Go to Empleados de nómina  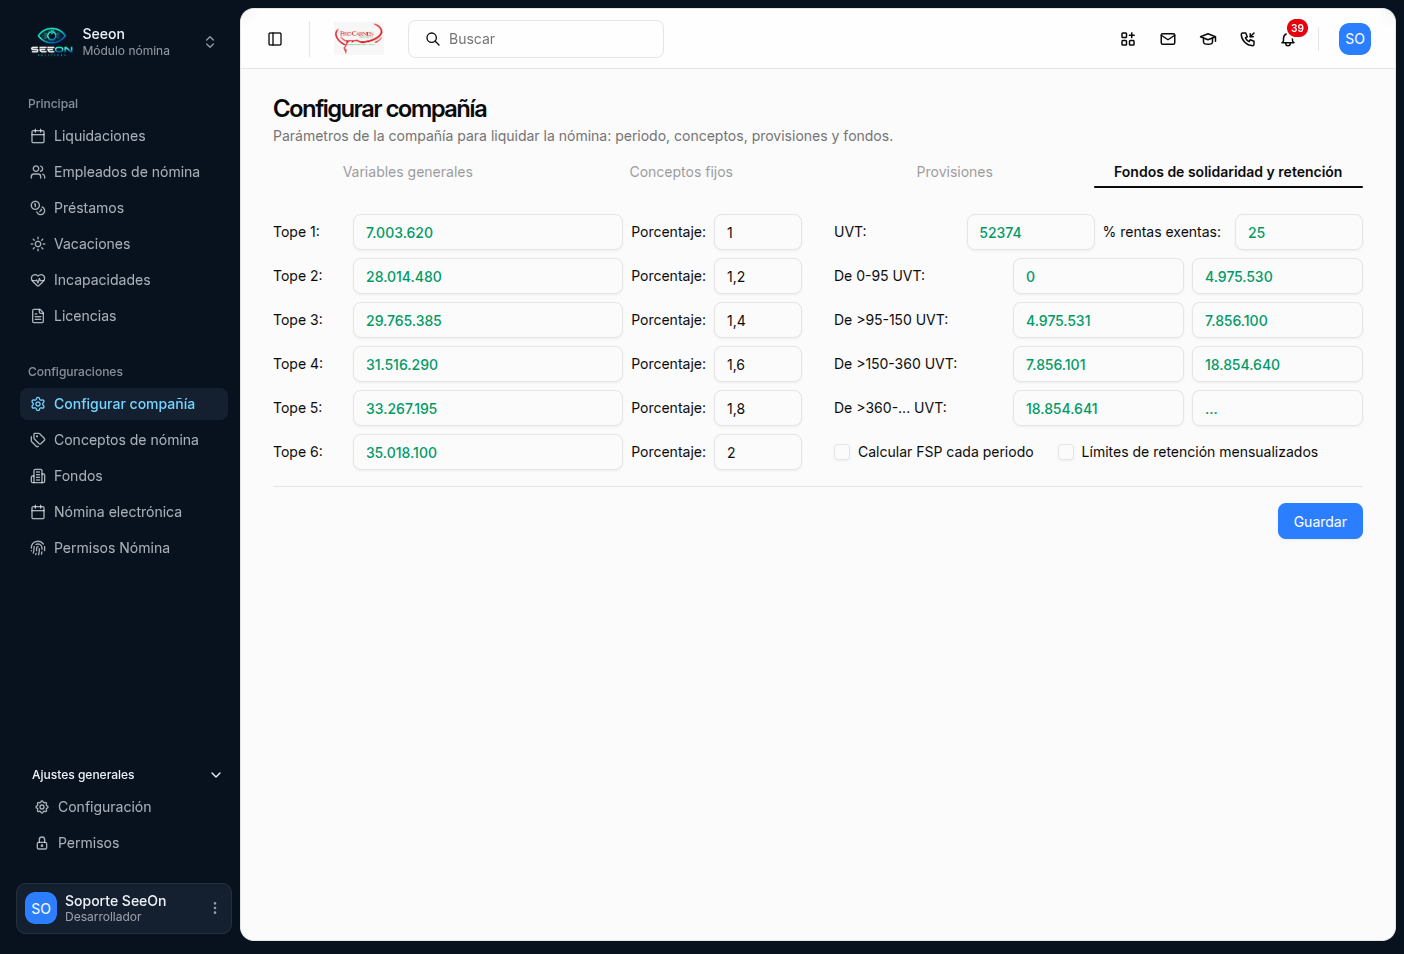pos(124,172)
